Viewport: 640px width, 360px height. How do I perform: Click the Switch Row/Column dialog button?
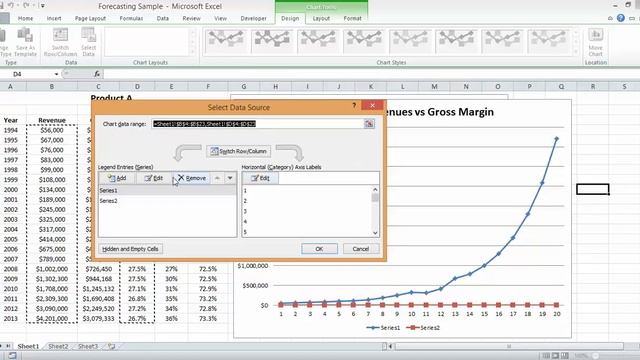[x=239, y=151]
